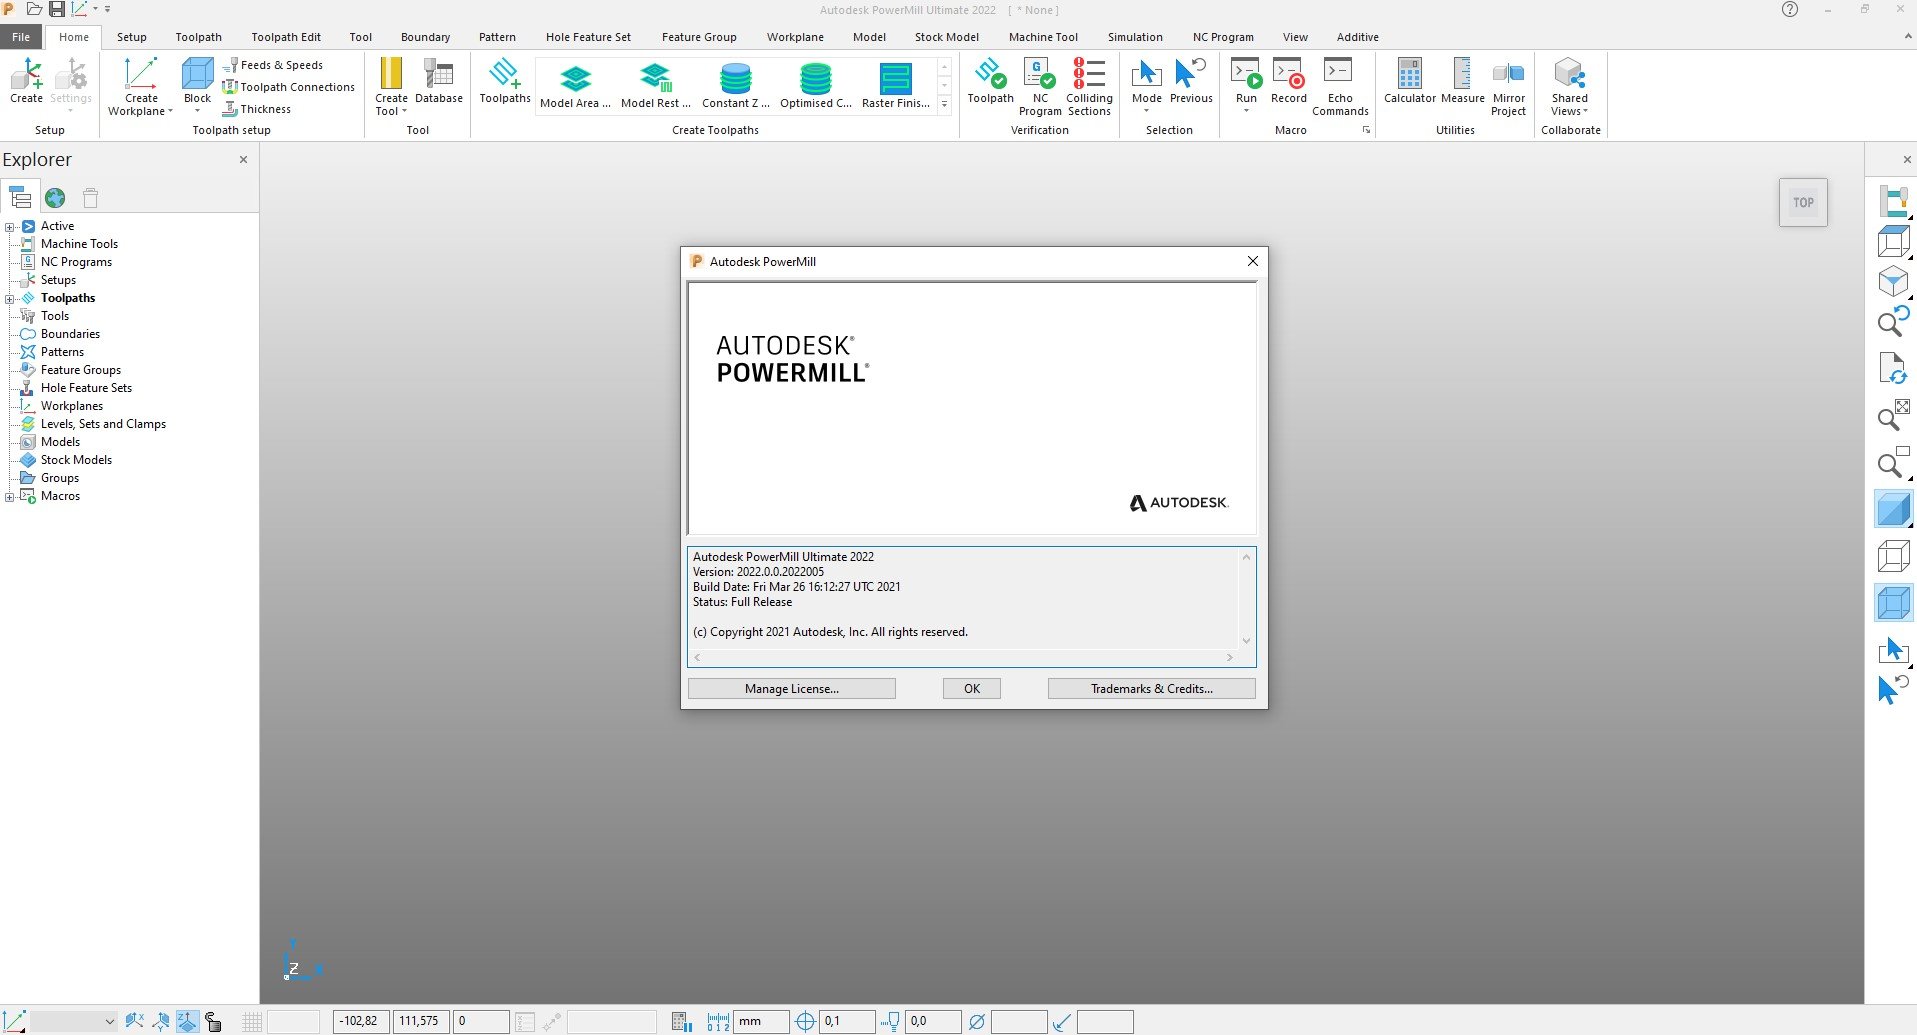Click Record macro

[1289, 81]
